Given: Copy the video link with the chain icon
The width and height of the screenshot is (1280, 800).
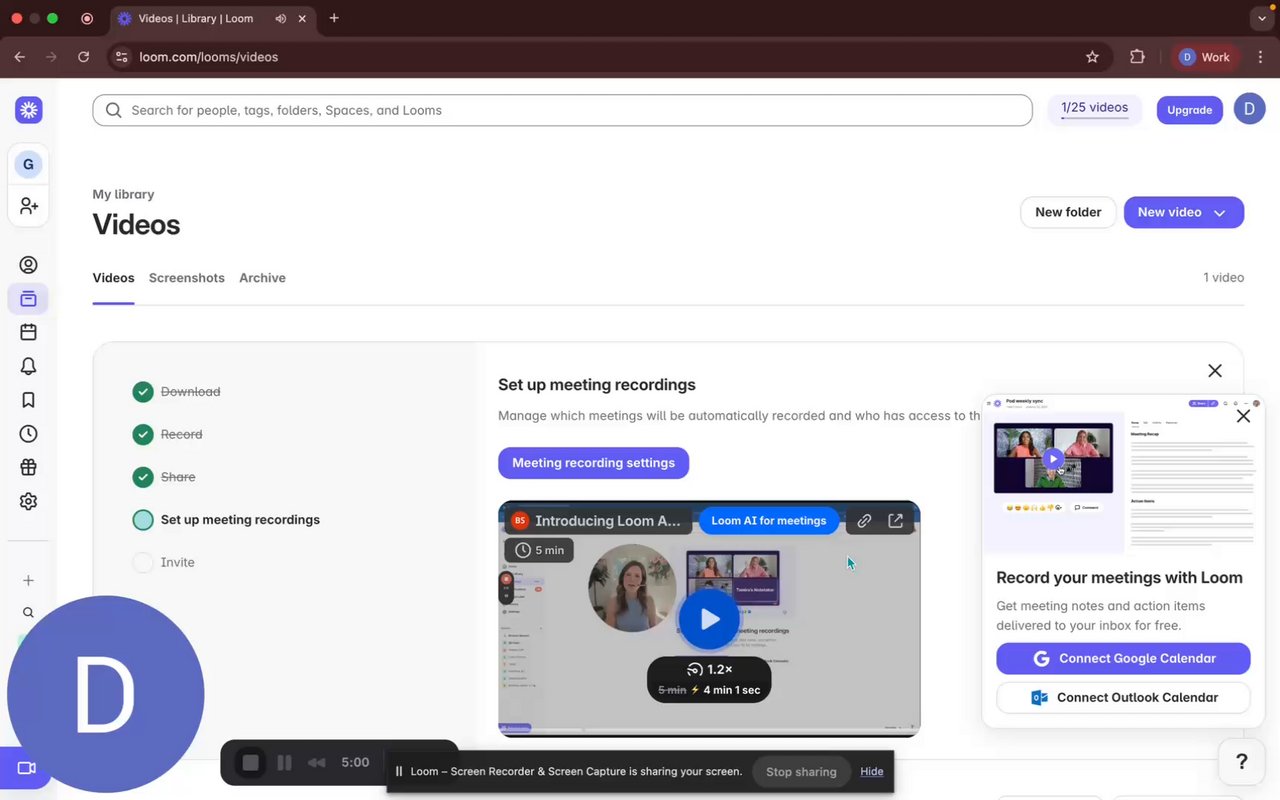Looking at the screenshot, I should click(864, 520).
